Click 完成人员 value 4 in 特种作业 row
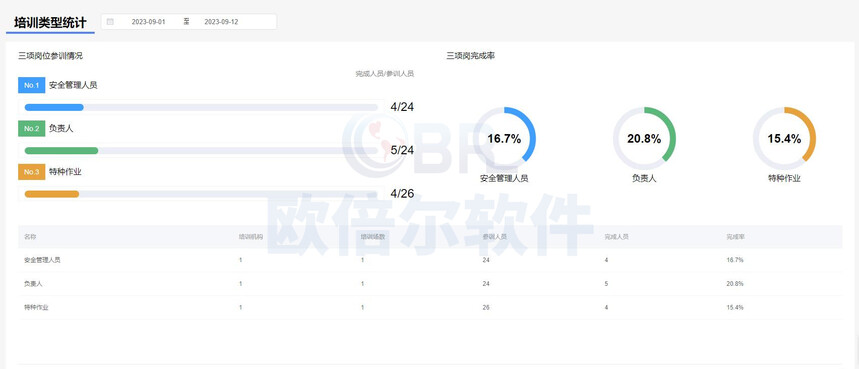Screen dimensions: 859x369 click(x=606, y=307)
